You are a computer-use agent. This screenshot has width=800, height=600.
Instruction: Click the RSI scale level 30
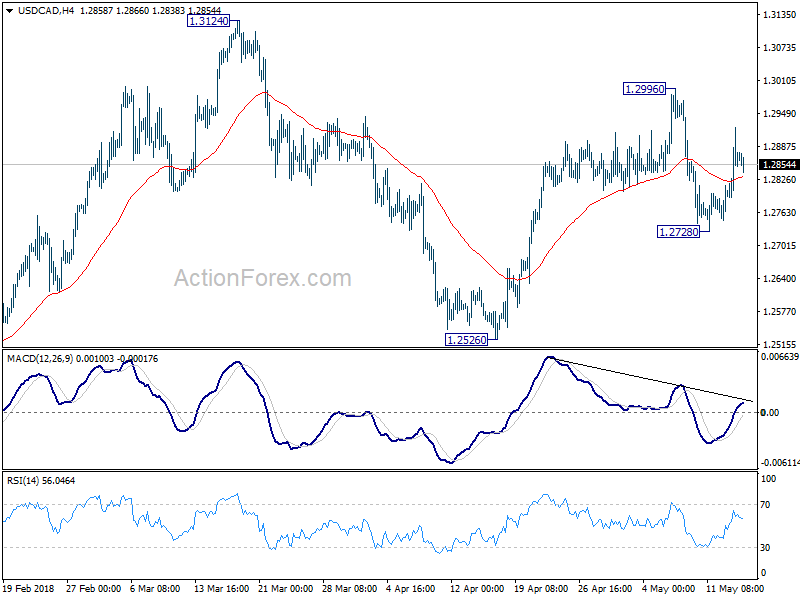[x=765, y=547]
